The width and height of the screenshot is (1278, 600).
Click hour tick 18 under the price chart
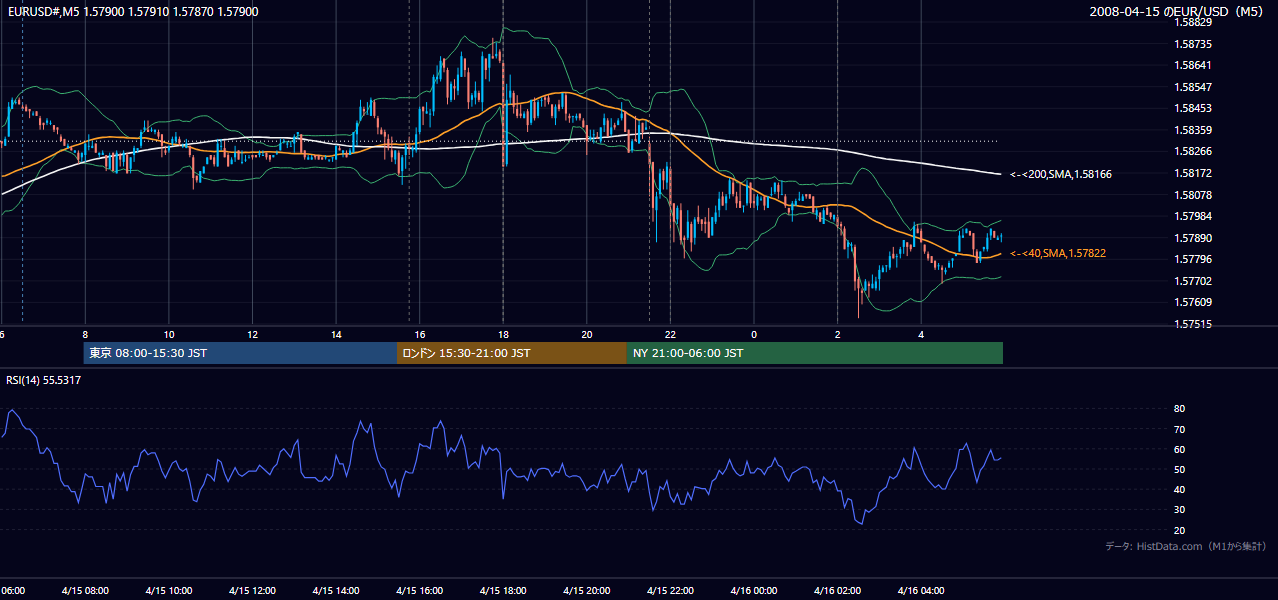point(503,335)
